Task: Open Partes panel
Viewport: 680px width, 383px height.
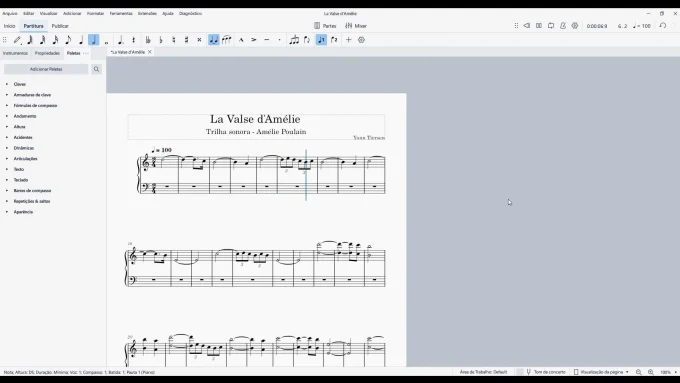Action: (325, 26)
